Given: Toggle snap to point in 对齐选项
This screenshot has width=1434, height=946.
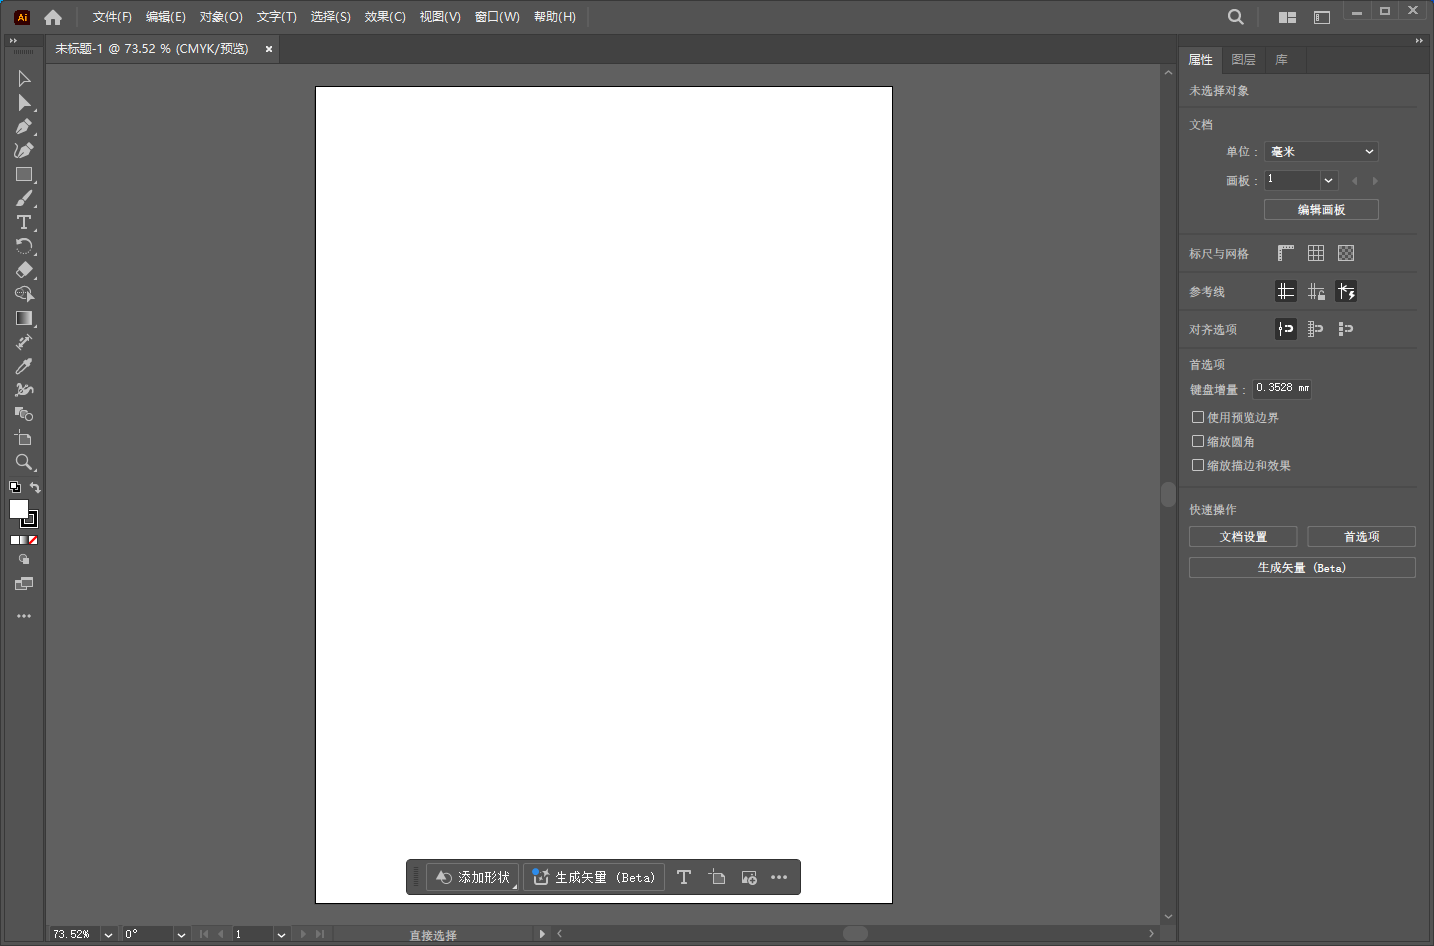Looking at the screenshot, I should click(1286, 328).
